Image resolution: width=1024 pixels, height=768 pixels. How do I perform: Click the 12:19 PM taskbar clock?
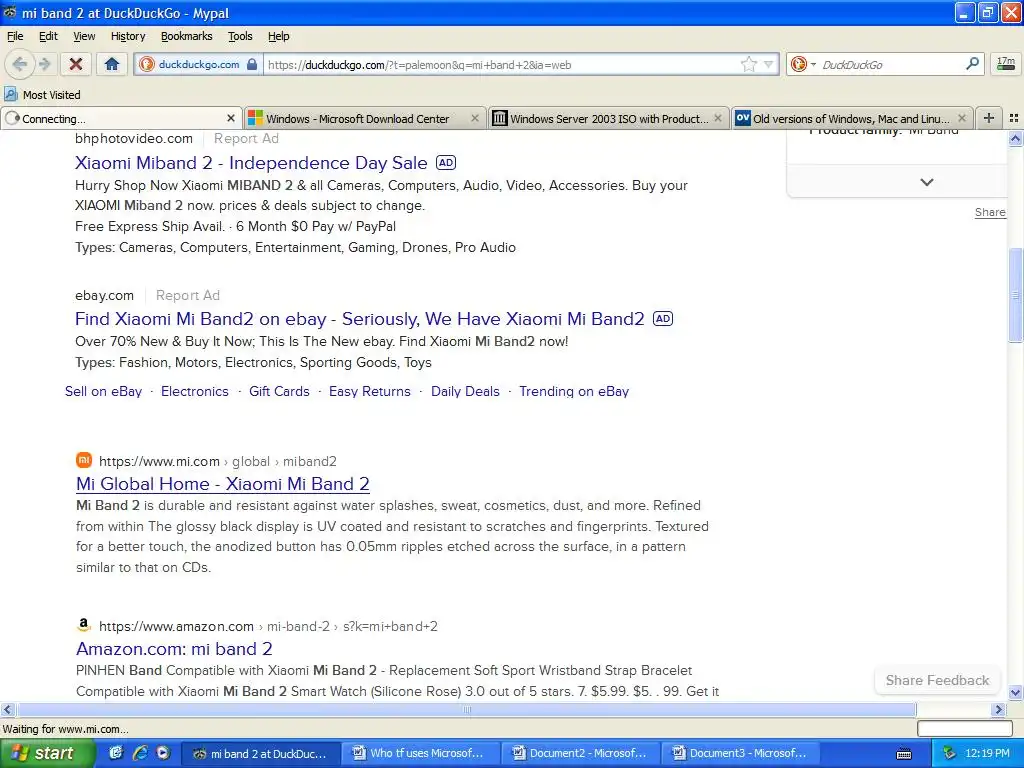(987, 753)
